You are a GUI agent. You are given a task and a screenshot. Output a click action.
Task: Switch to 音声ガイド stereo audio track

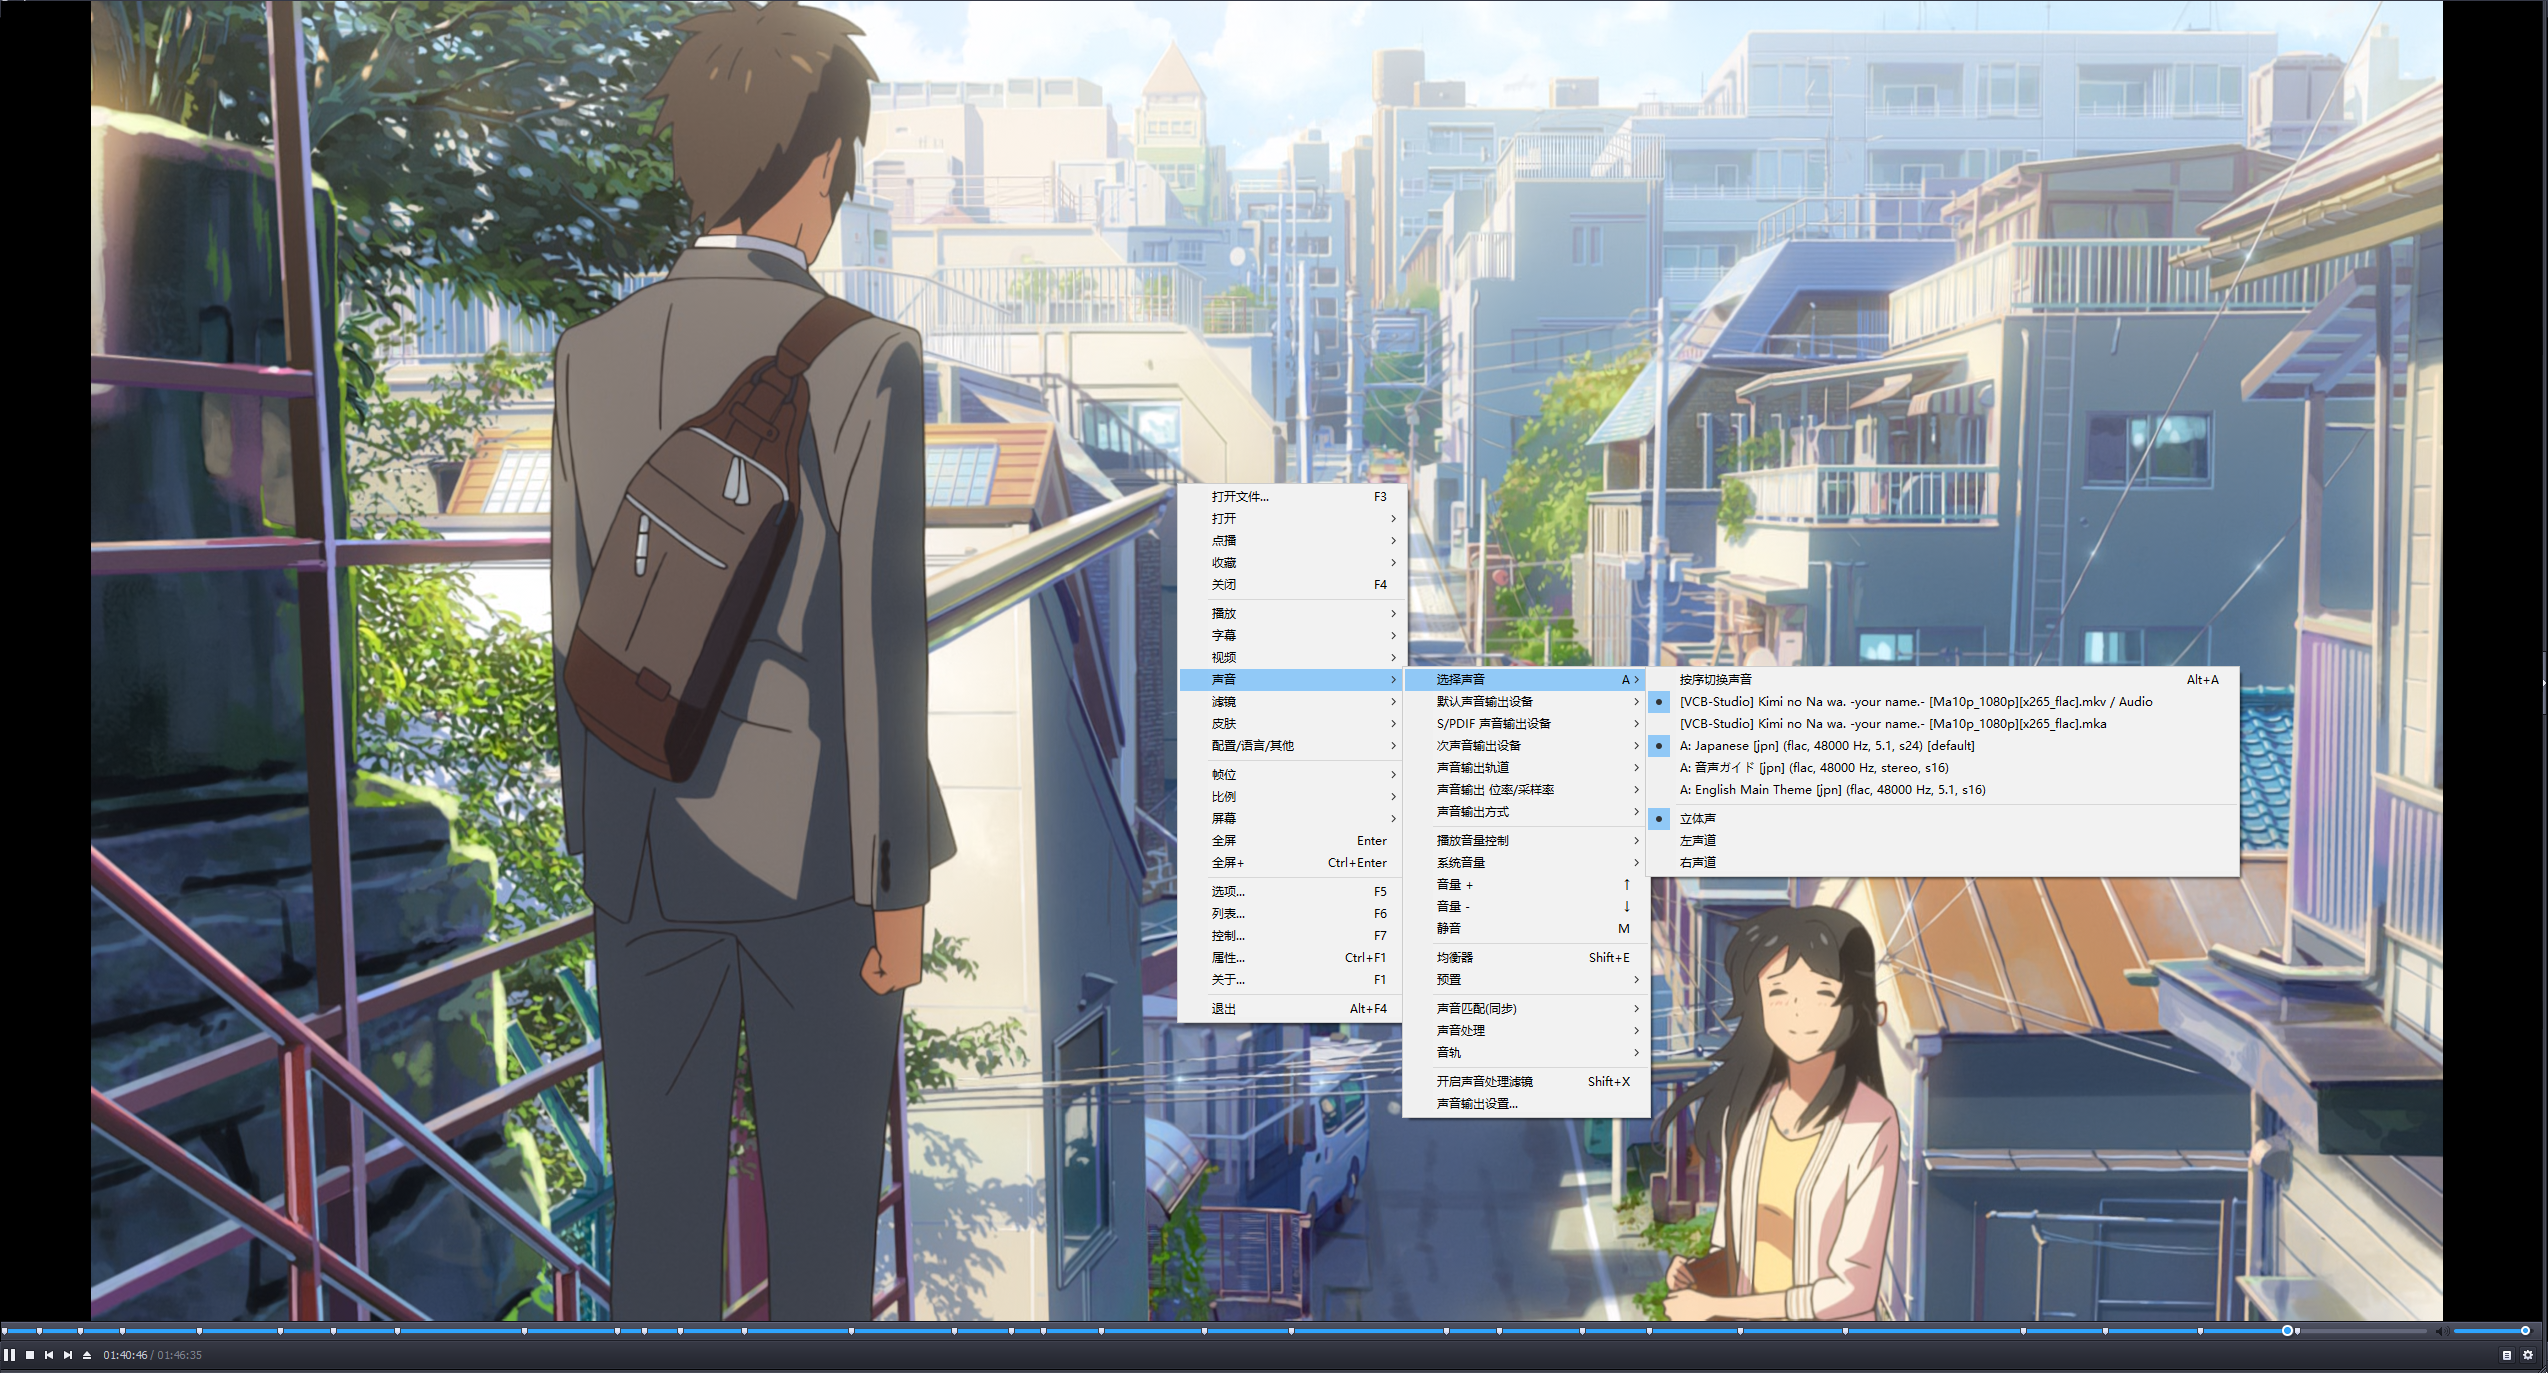coord(1813,768)
